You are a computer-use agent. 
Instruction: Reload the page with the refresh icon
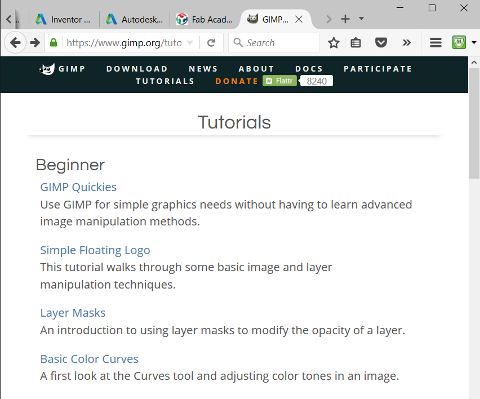coord(211,43)
